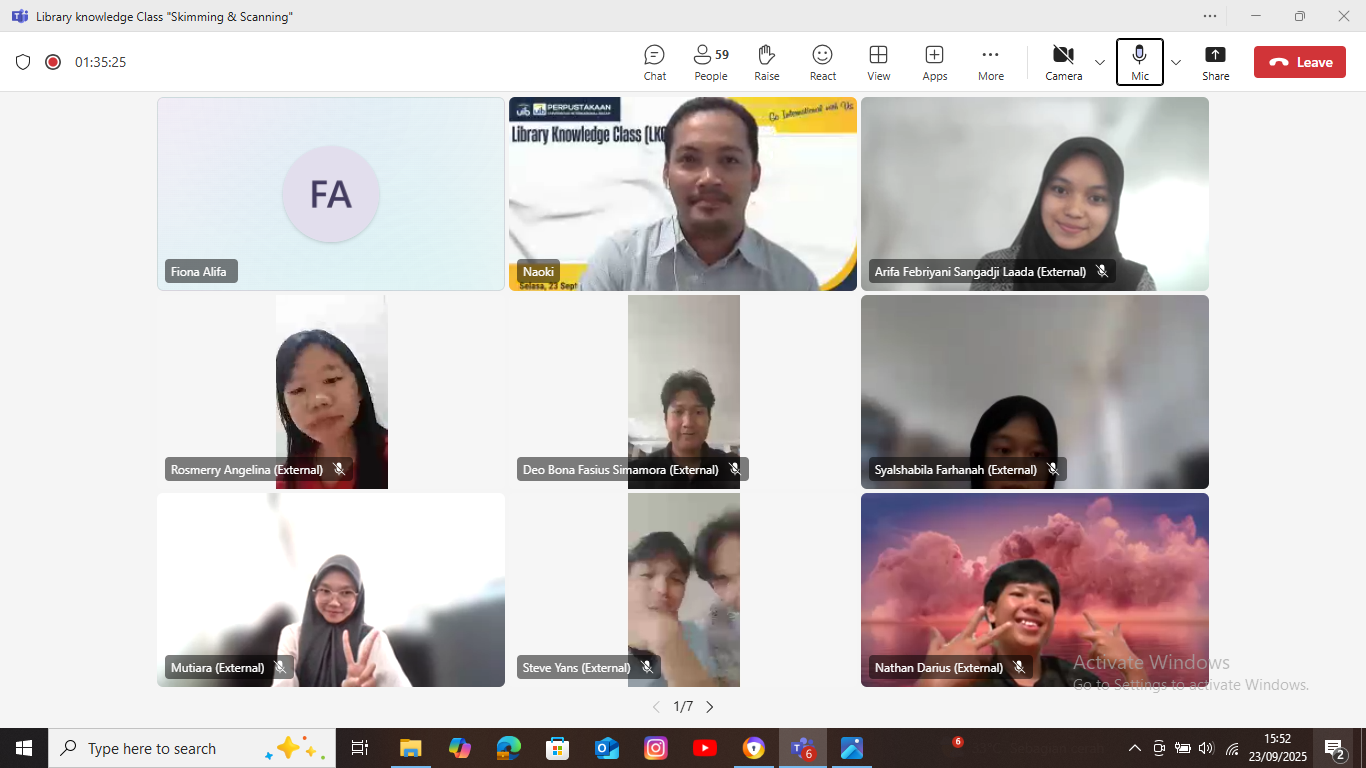Click the Share screen icon
This screenshot has width=1366, height=768.
click(1215, 62)
